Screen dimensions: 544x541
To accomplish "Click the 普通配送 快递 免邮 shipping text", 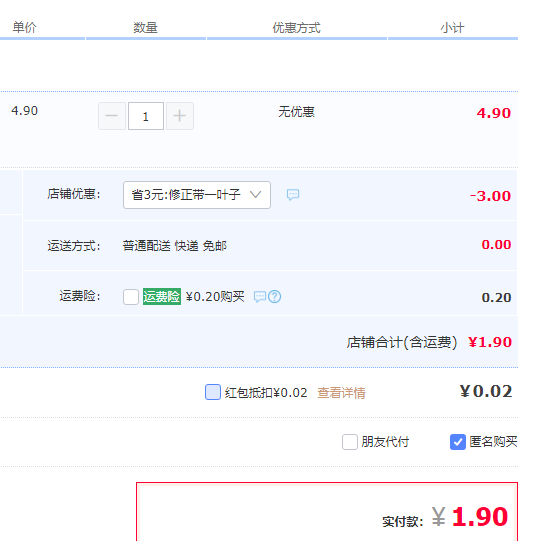I will coord(175,246).
